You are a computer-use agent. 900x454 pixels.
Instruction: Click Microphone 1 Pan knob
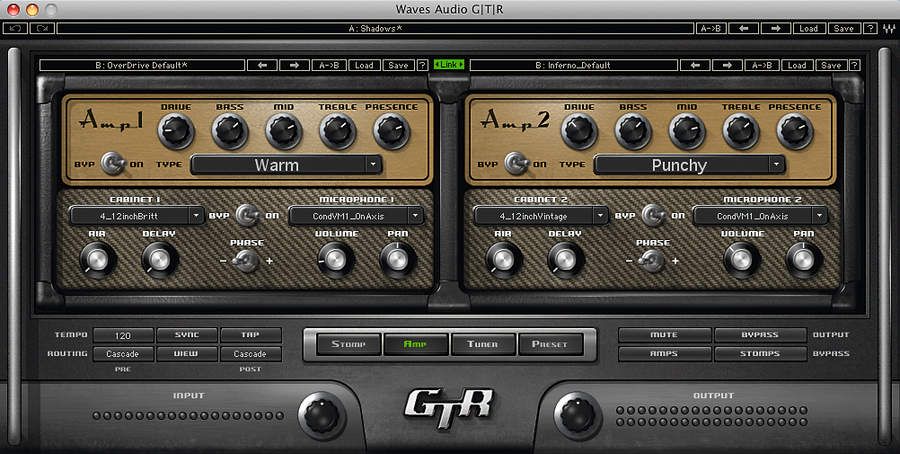point(398,259)
